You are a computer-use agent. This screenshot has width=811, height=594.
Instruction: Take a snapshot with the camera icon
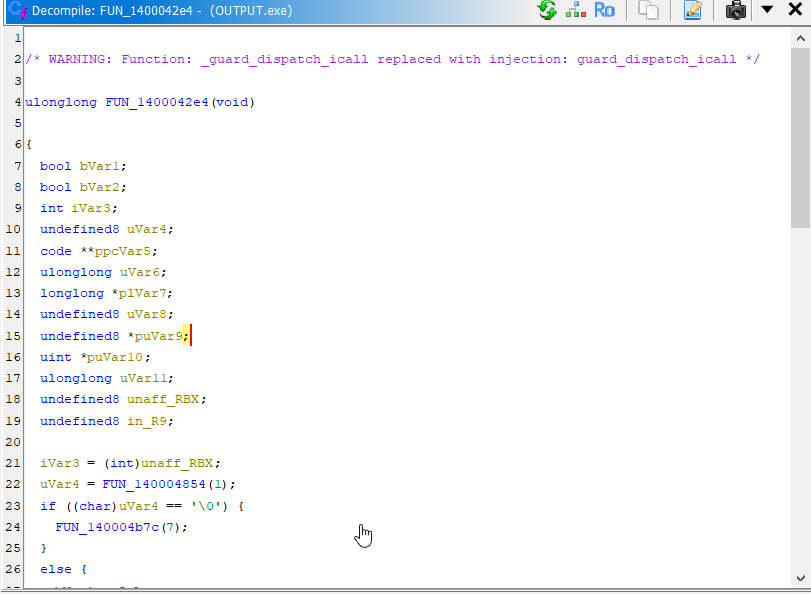tap(736, 10)
